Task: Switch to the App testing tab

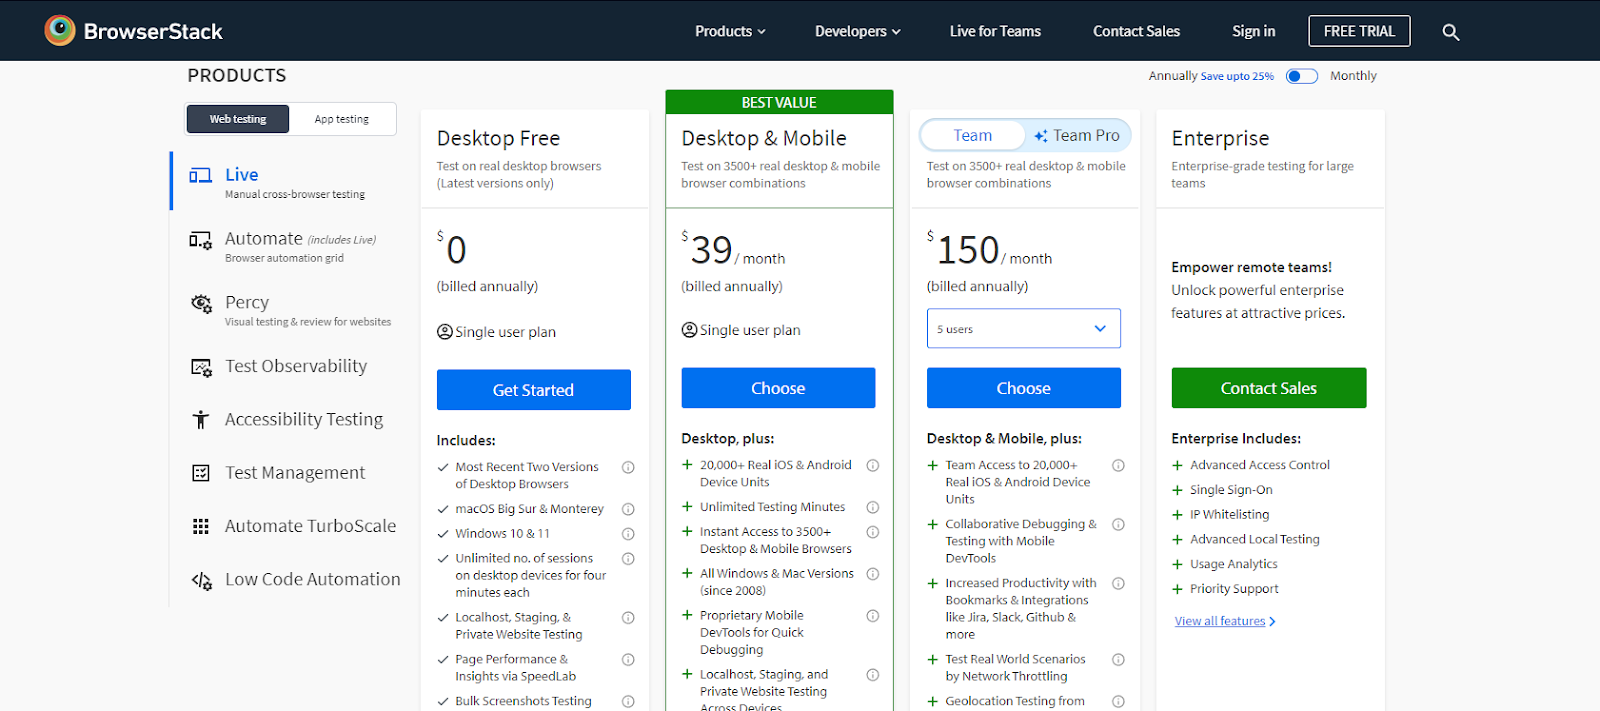Action: tap(342, 119)
